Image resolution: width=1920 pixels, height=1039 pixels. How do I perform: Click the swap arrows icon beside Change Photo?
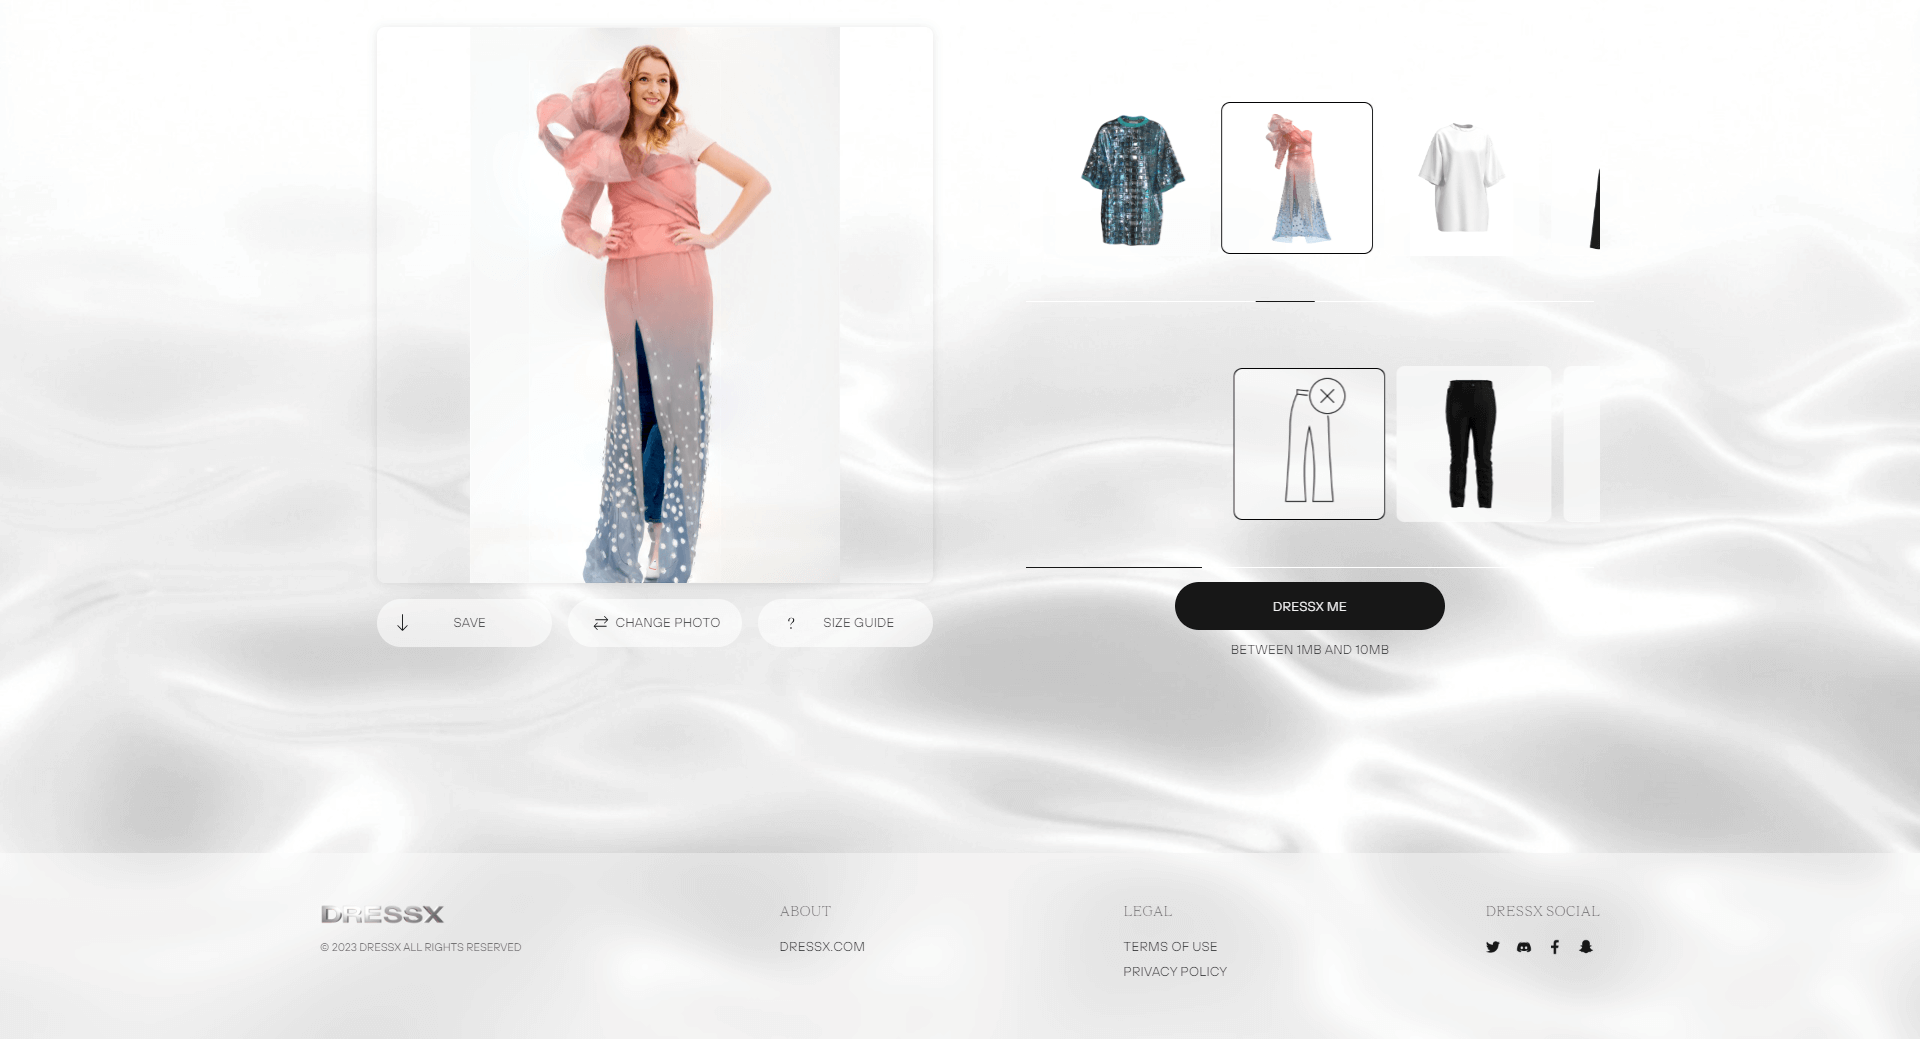coord(599,622)
